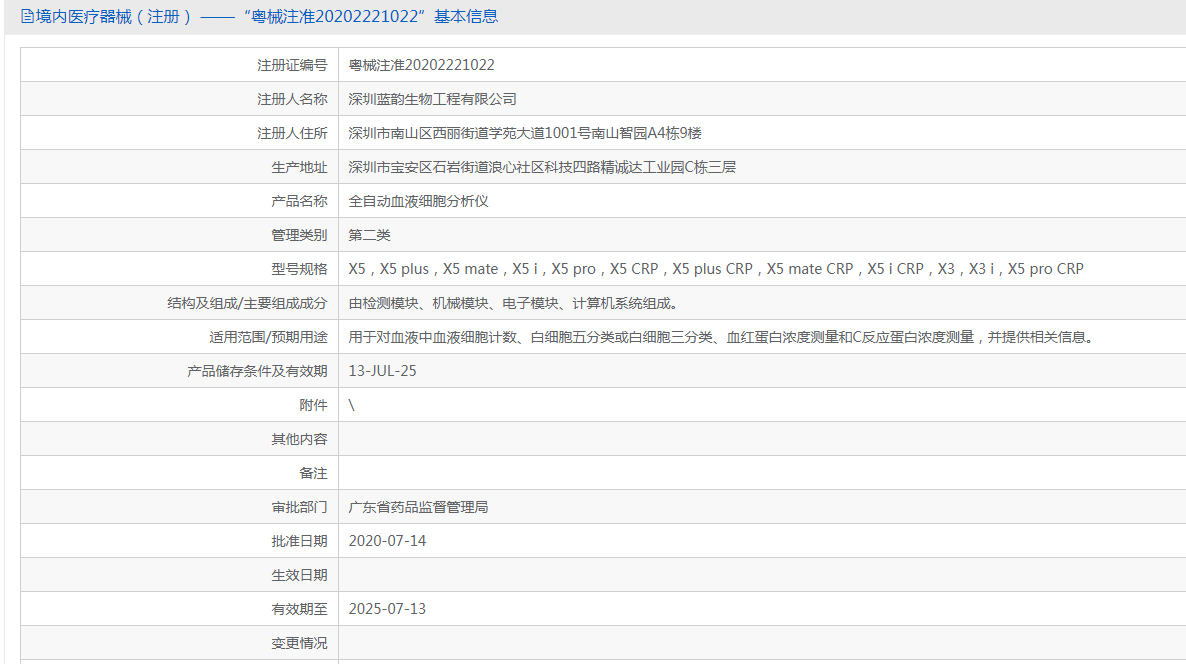The image size is (1186, 664).
Task: Click the 生产地址 label
Action: (300, 167)
